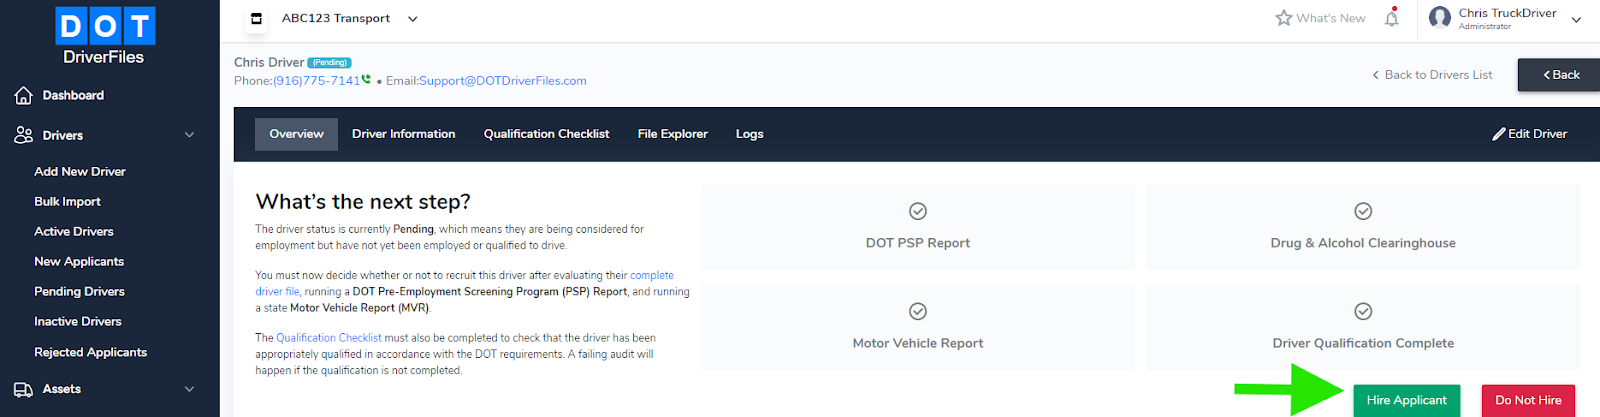This screenshot has width=1600, height=417.
Task: Click the Drivers people icon in sidebar
Action: point(24,135)
